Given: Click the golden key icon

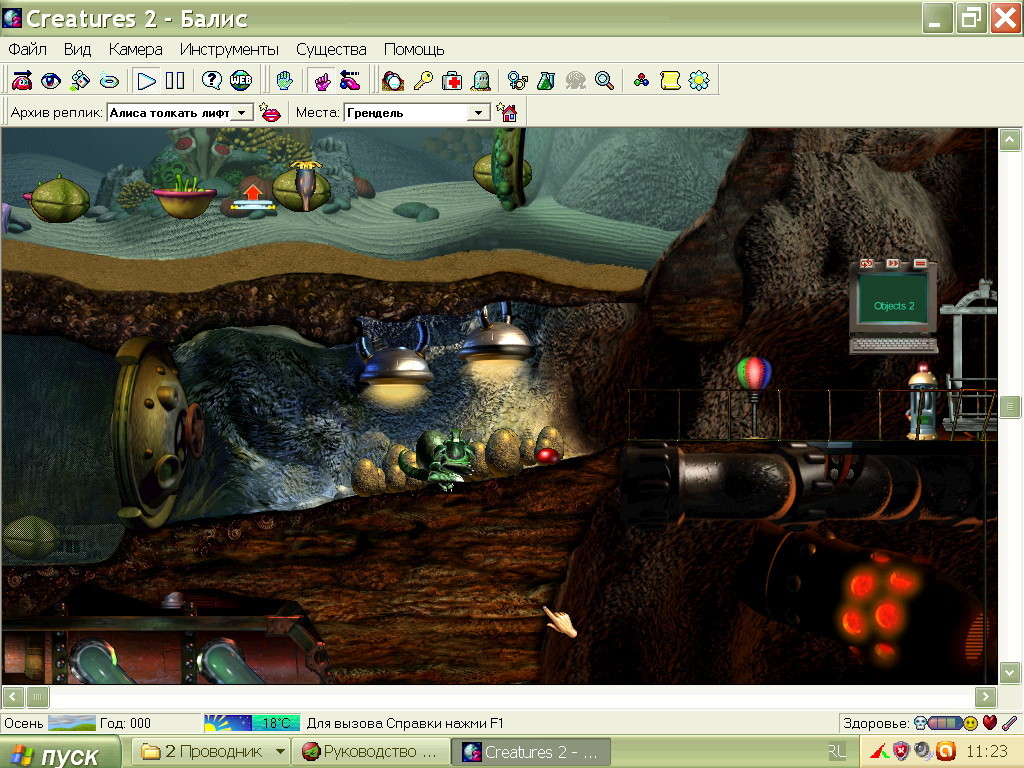Looking at the screenshot, I should [x=423, y=81].
